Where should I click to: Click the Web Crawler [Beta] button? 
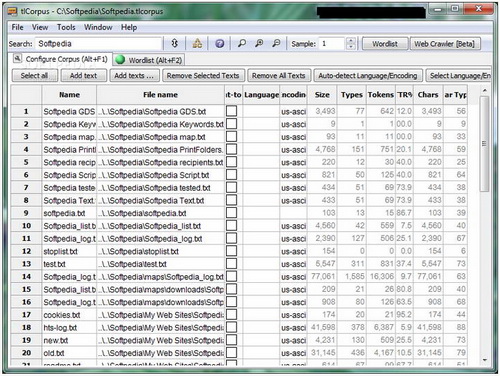click(x=444, y=44)
